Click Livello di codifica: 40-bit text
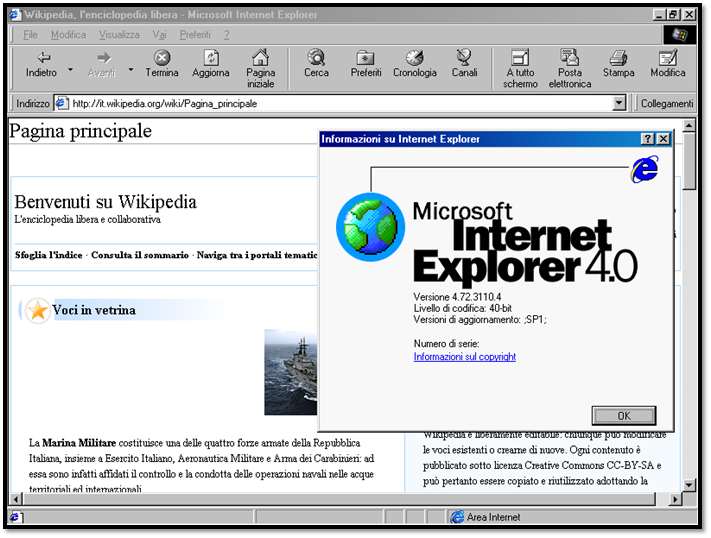This screenshot has height=538, width=711. click(463, 308)
